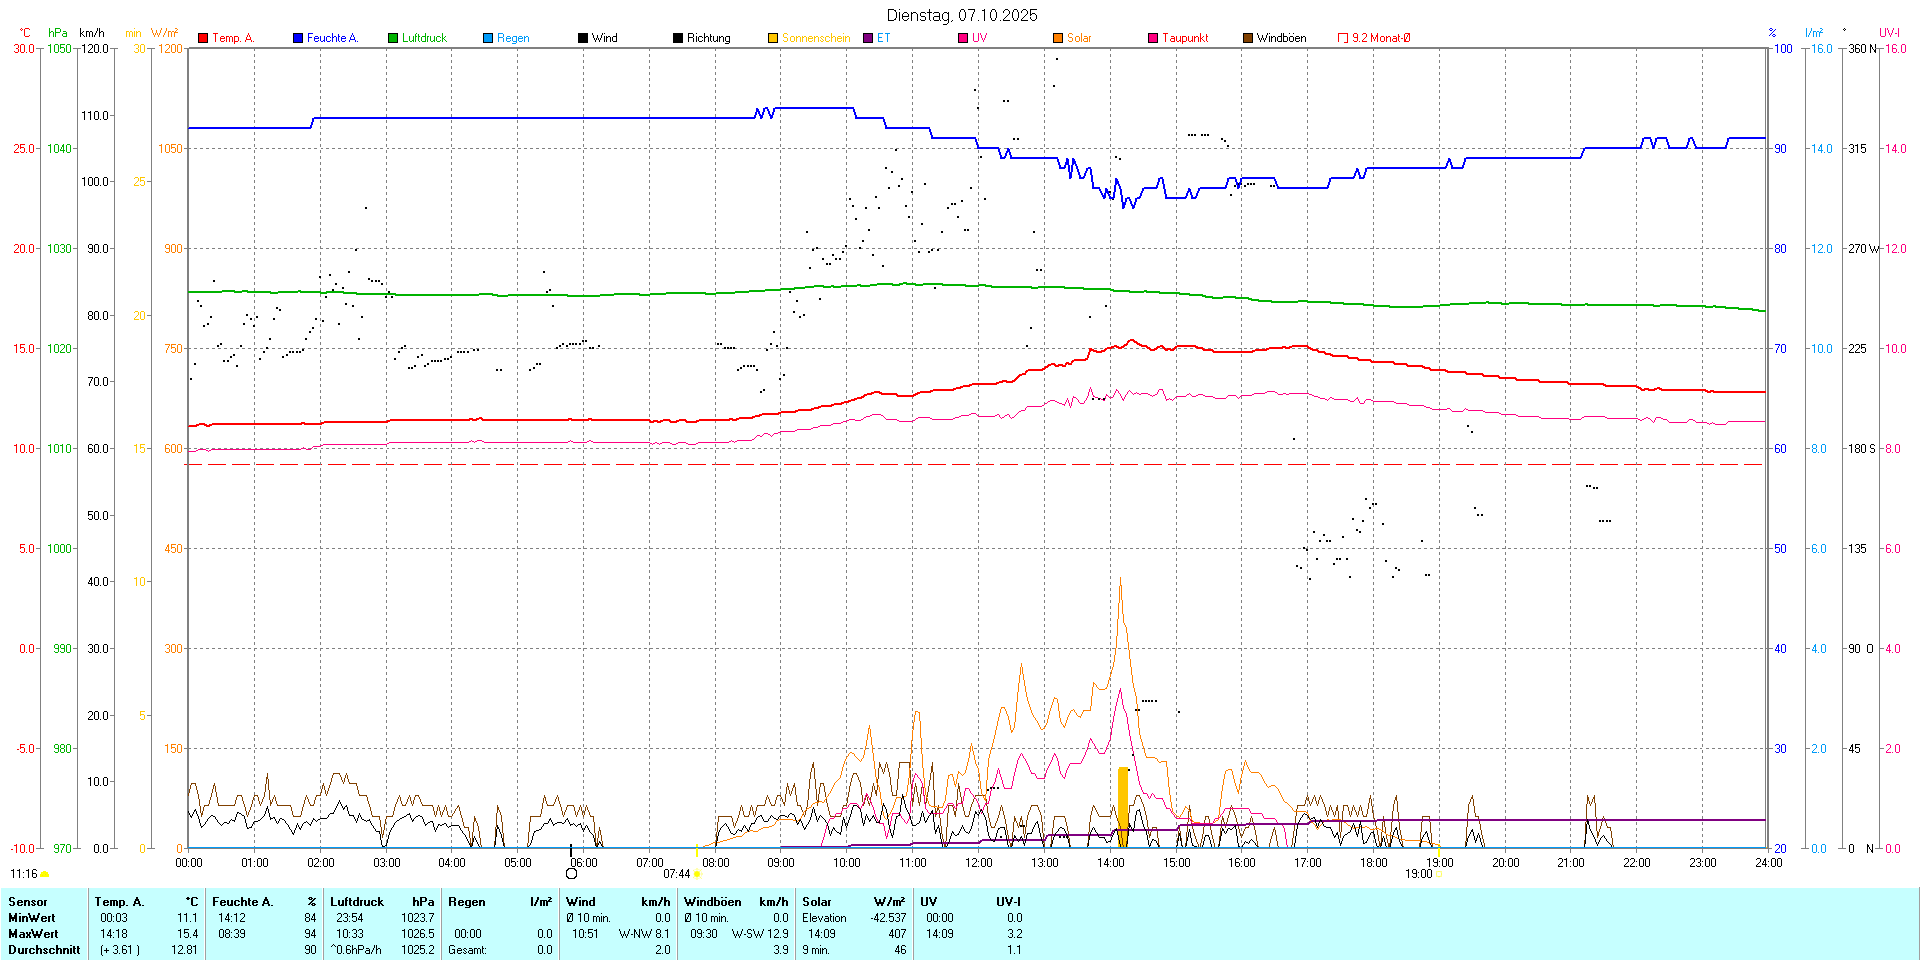The image size is (1920, 960).
Task: Click the green Luftdruck legend square
Action: click(393, 38)
